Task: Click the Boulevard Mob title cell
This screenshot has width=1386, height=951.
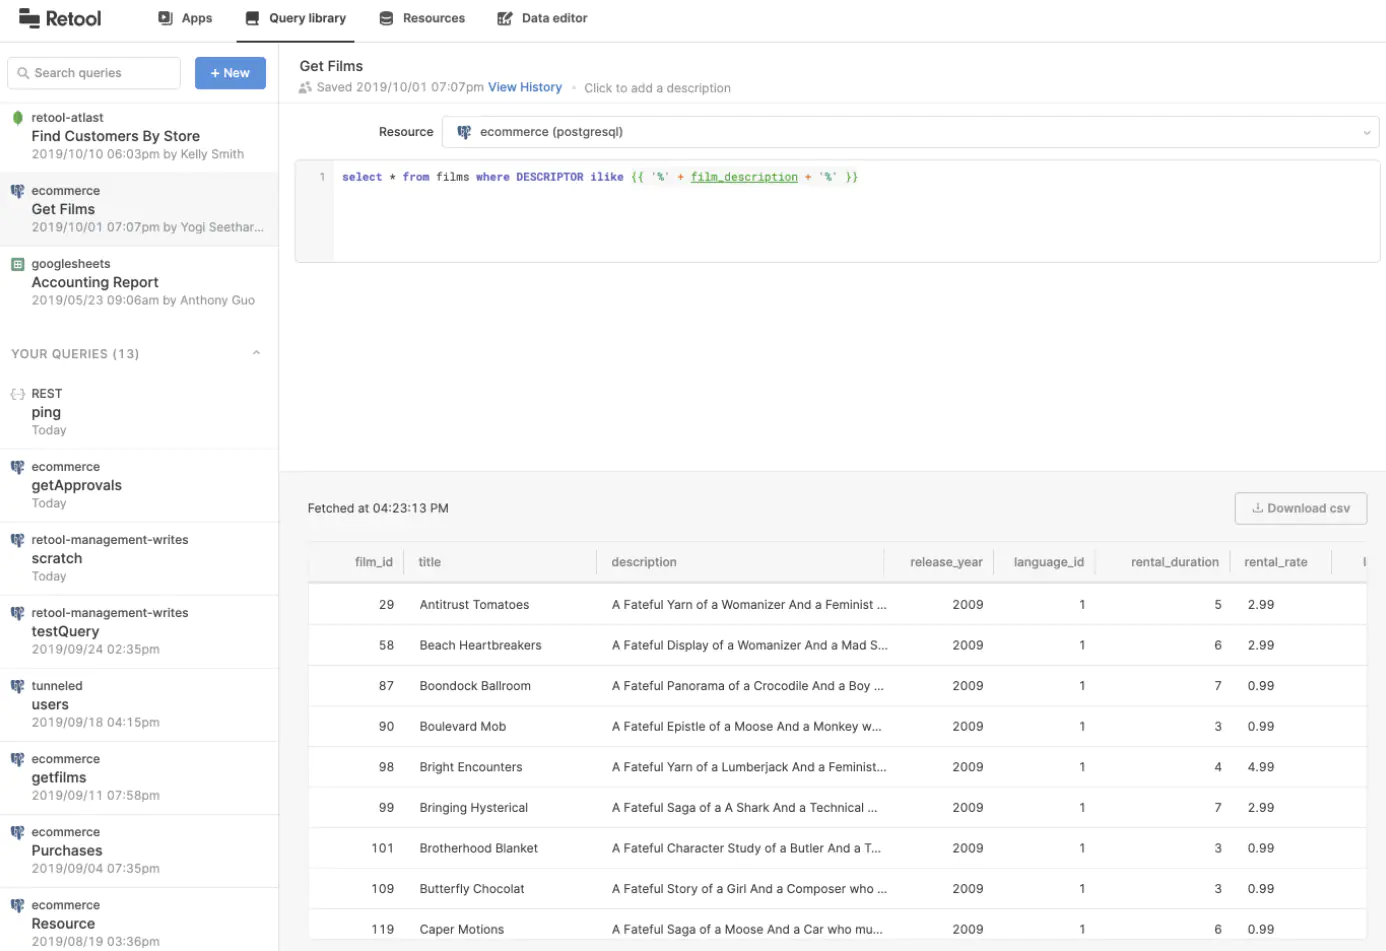Action: (463, 727)
